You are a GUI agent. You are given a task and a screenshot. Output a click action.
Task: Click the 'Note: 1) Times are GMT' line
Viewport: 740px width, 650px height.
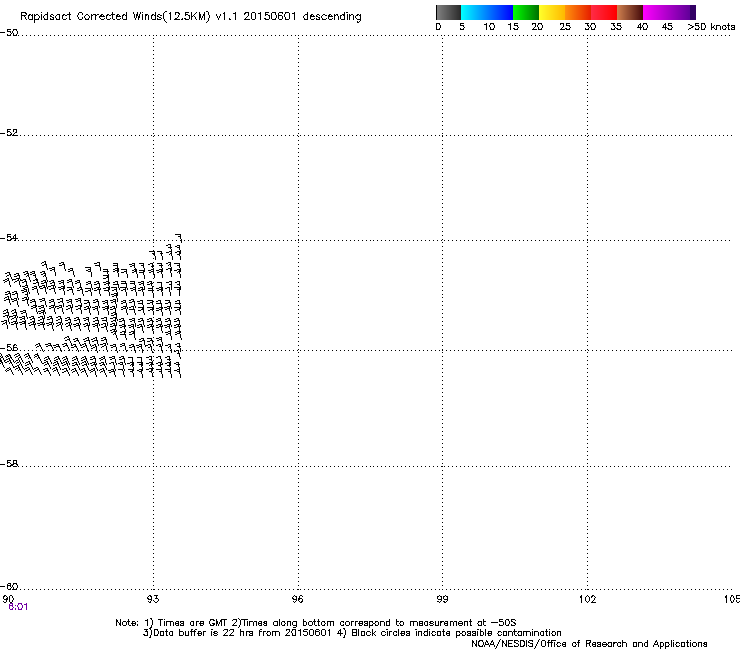point(315,623)
